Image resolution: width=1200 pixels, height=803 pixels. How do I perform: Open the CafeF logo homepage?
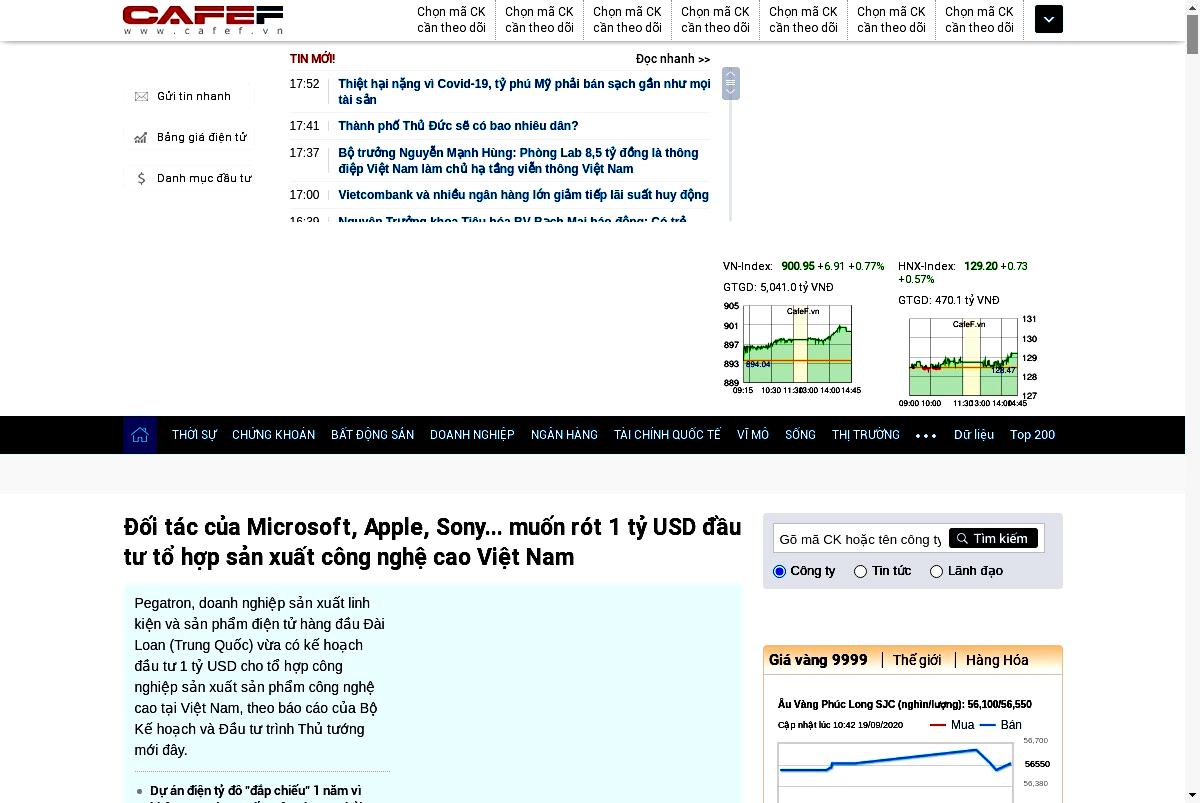click(x=203, y=20)
